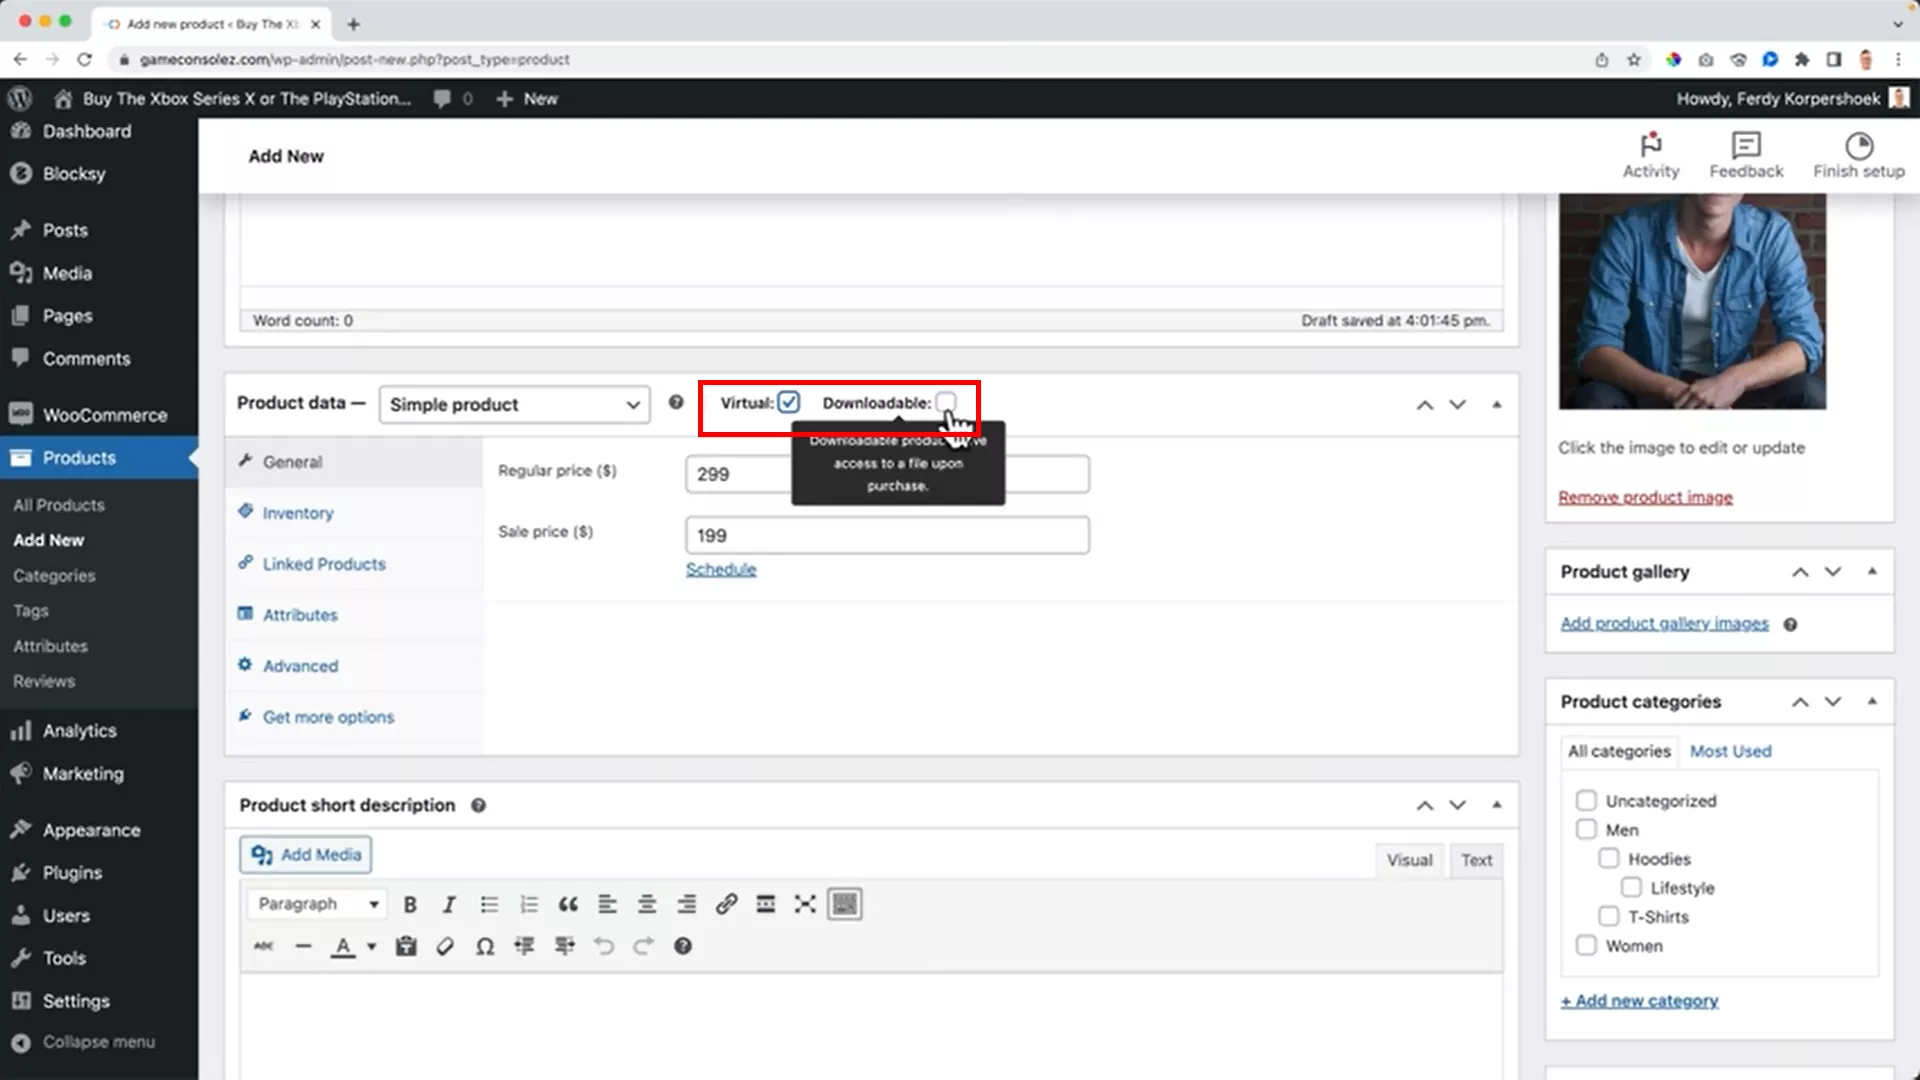Click the Italic formatting icon

(x=449, y=904)
